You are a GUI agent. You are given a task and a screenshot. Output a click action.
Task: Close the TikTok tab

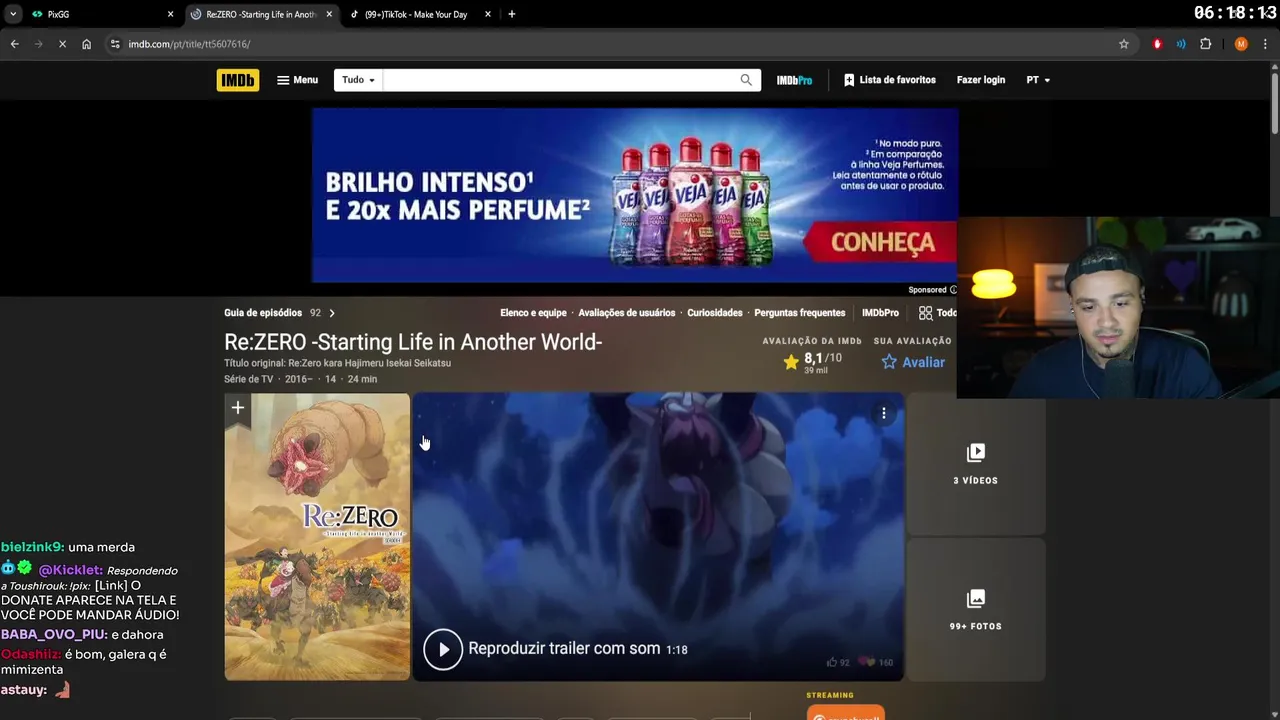tap(488, 14)
